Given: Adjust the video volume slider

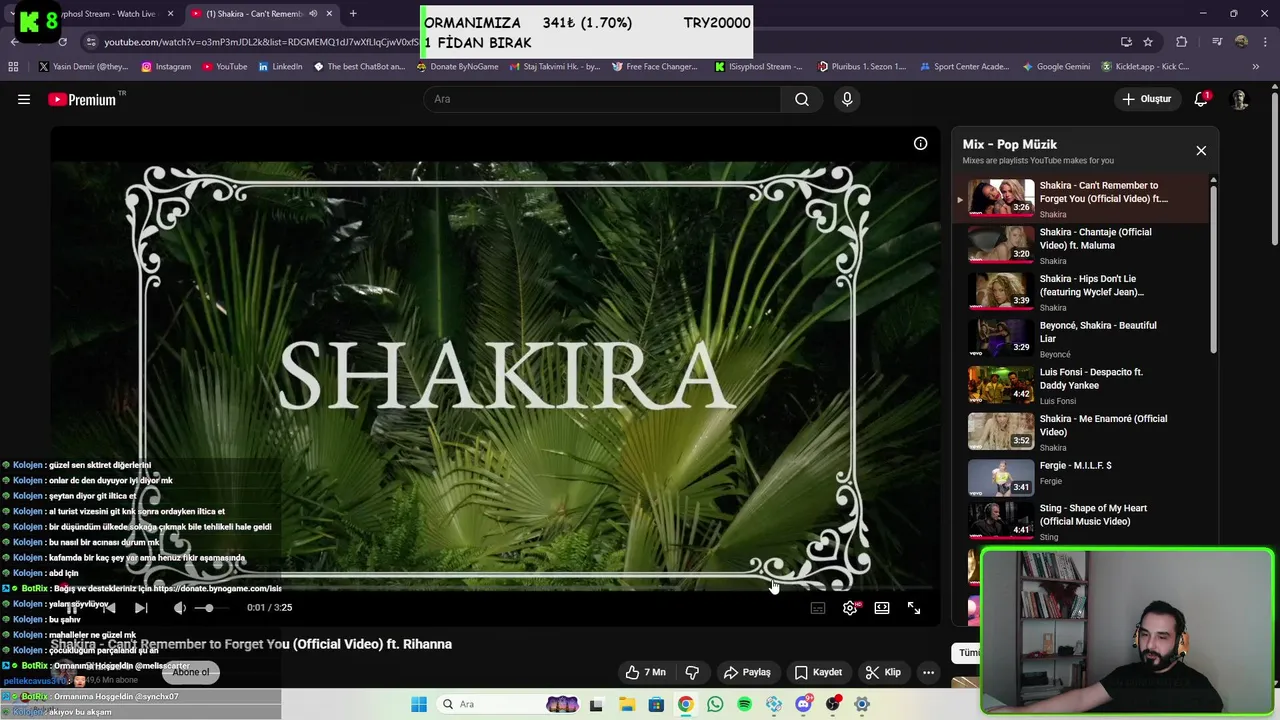Looking at the screenshot, I should click(x=213, y=607).
